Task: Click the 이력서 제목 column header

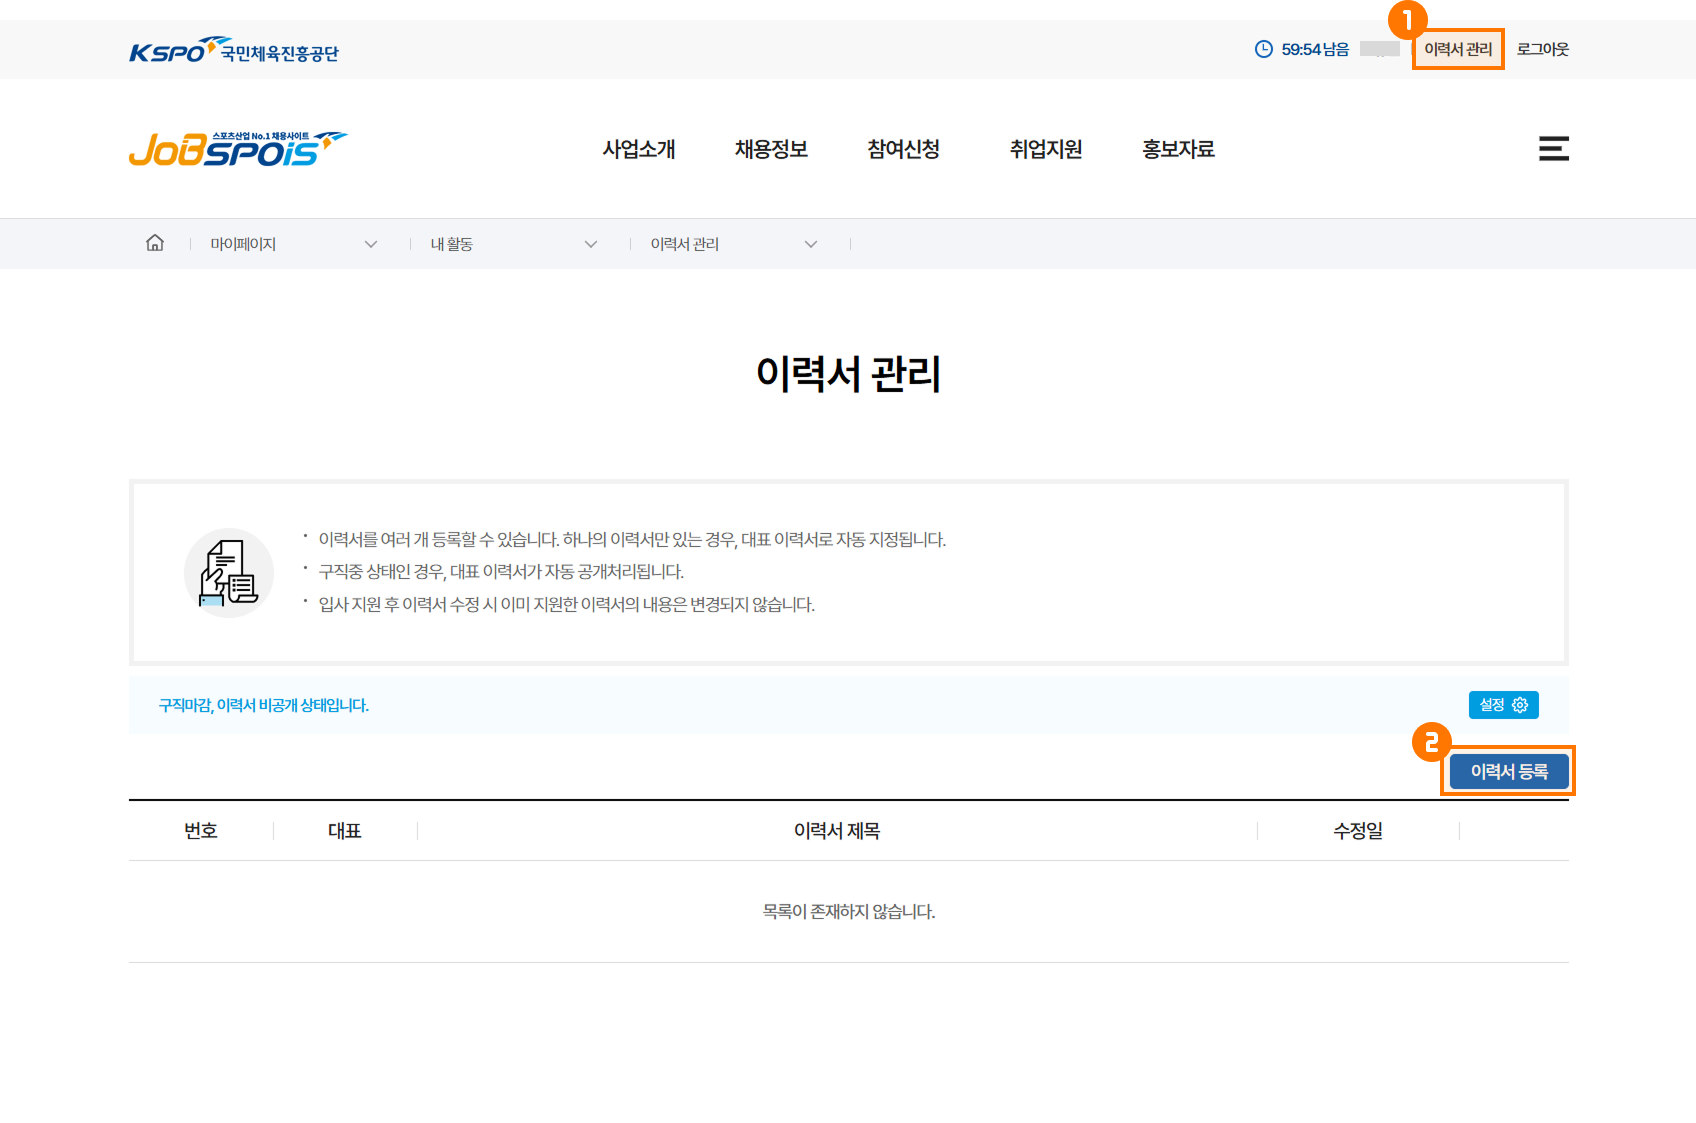Action: point(837,831)
